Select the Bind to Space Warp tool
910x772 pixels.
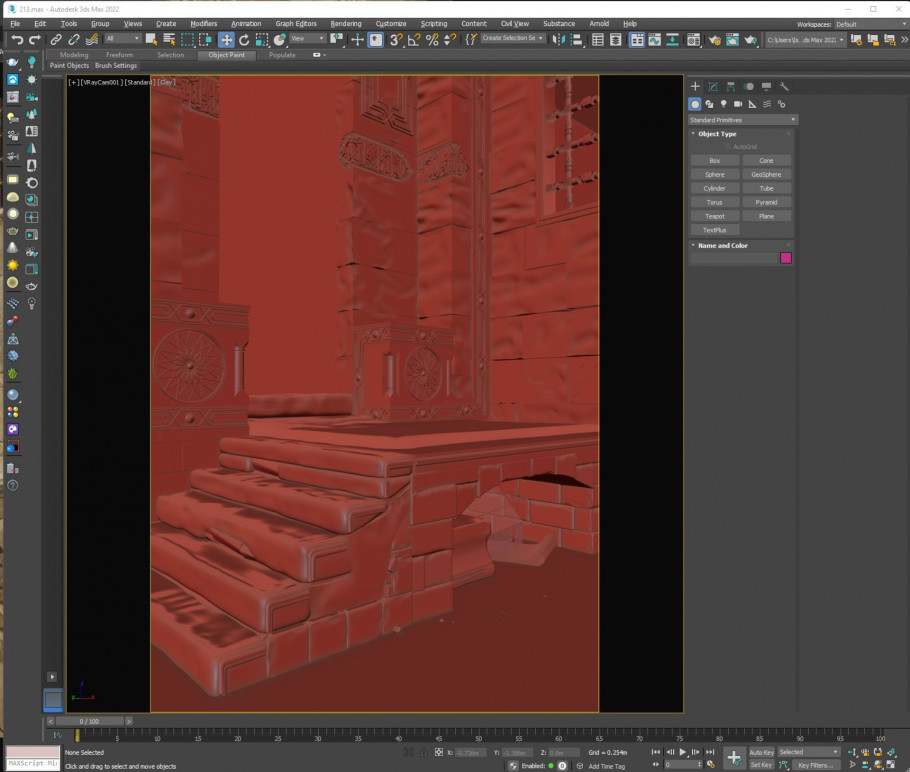point(92,39)
